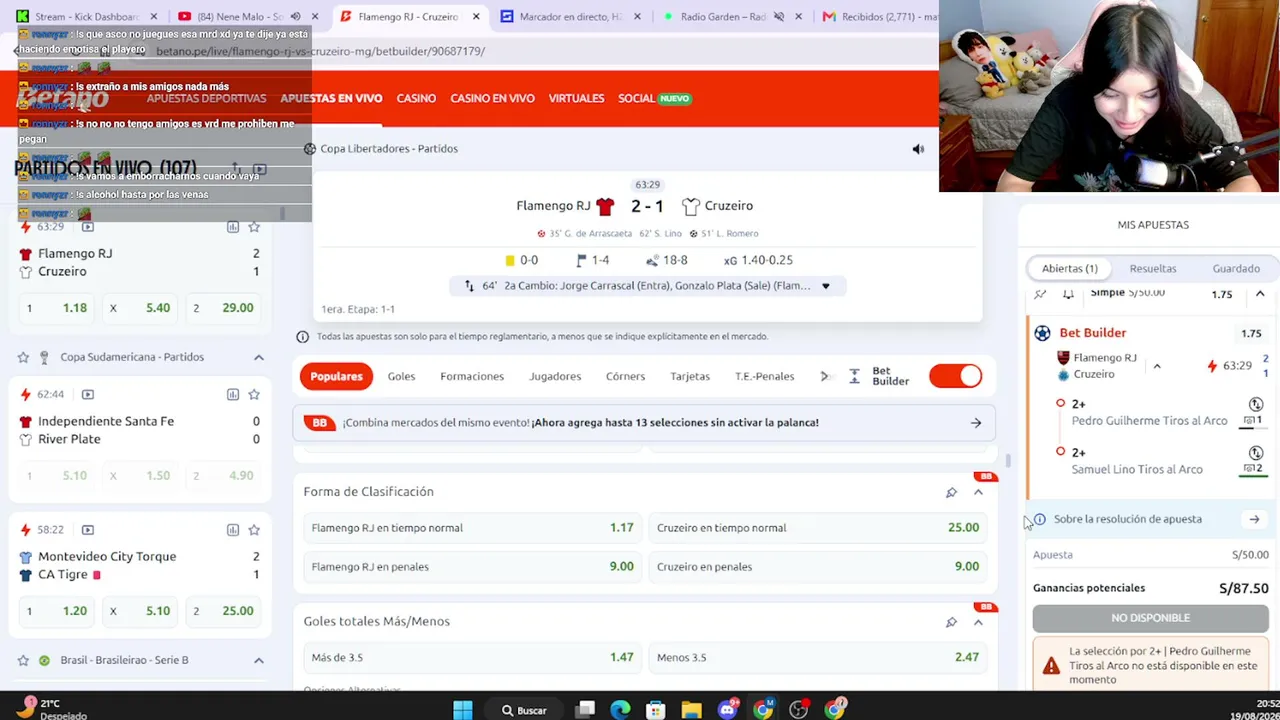Switch to Resueltas bets tab
The image size is (1280, 720).
point(1153,269)
